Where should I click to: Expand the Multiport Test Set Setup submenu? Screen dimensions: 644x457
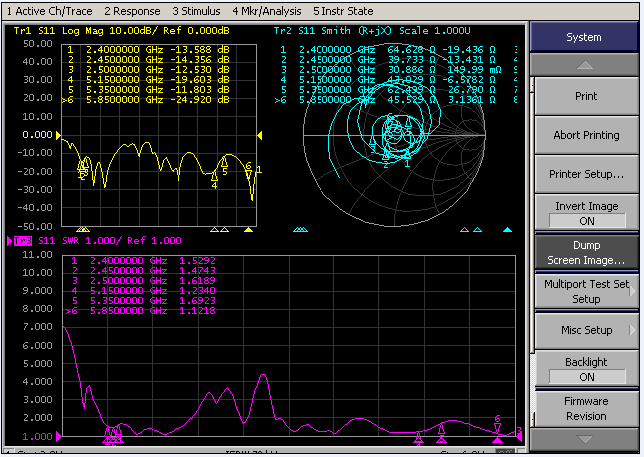tap(586, 291)
